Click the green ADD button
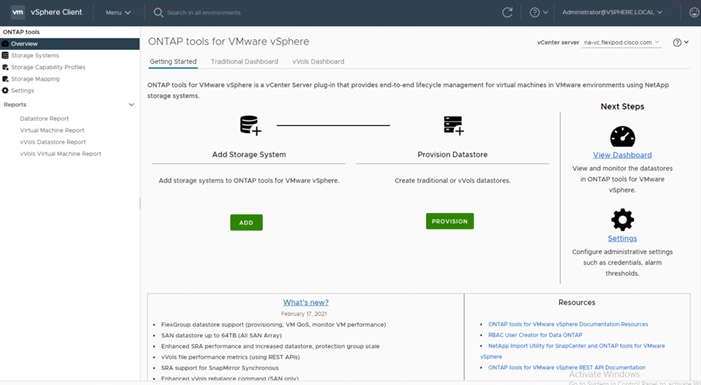This screenshot has width=701, height=385. coord(246,223)
